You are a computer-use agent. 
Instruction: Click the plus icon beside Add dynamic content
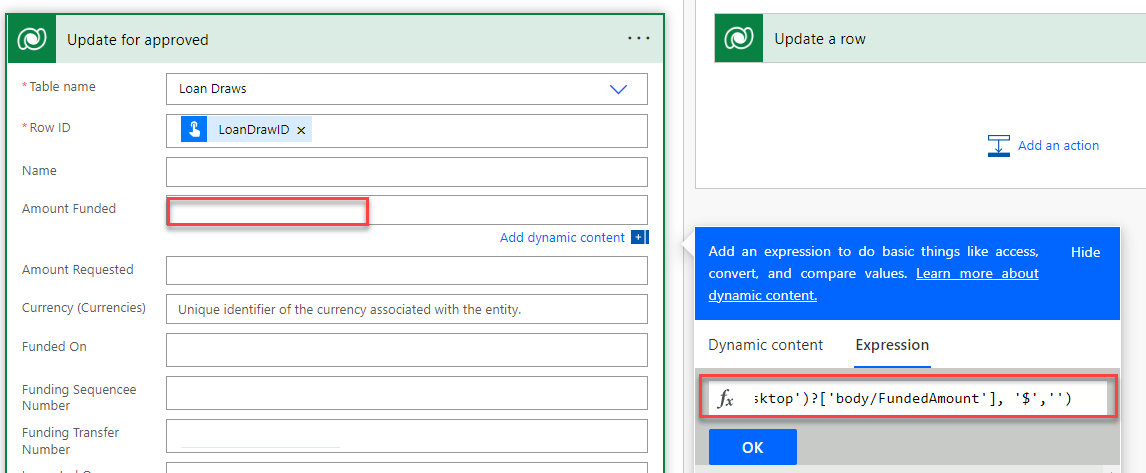click(640, 238)
